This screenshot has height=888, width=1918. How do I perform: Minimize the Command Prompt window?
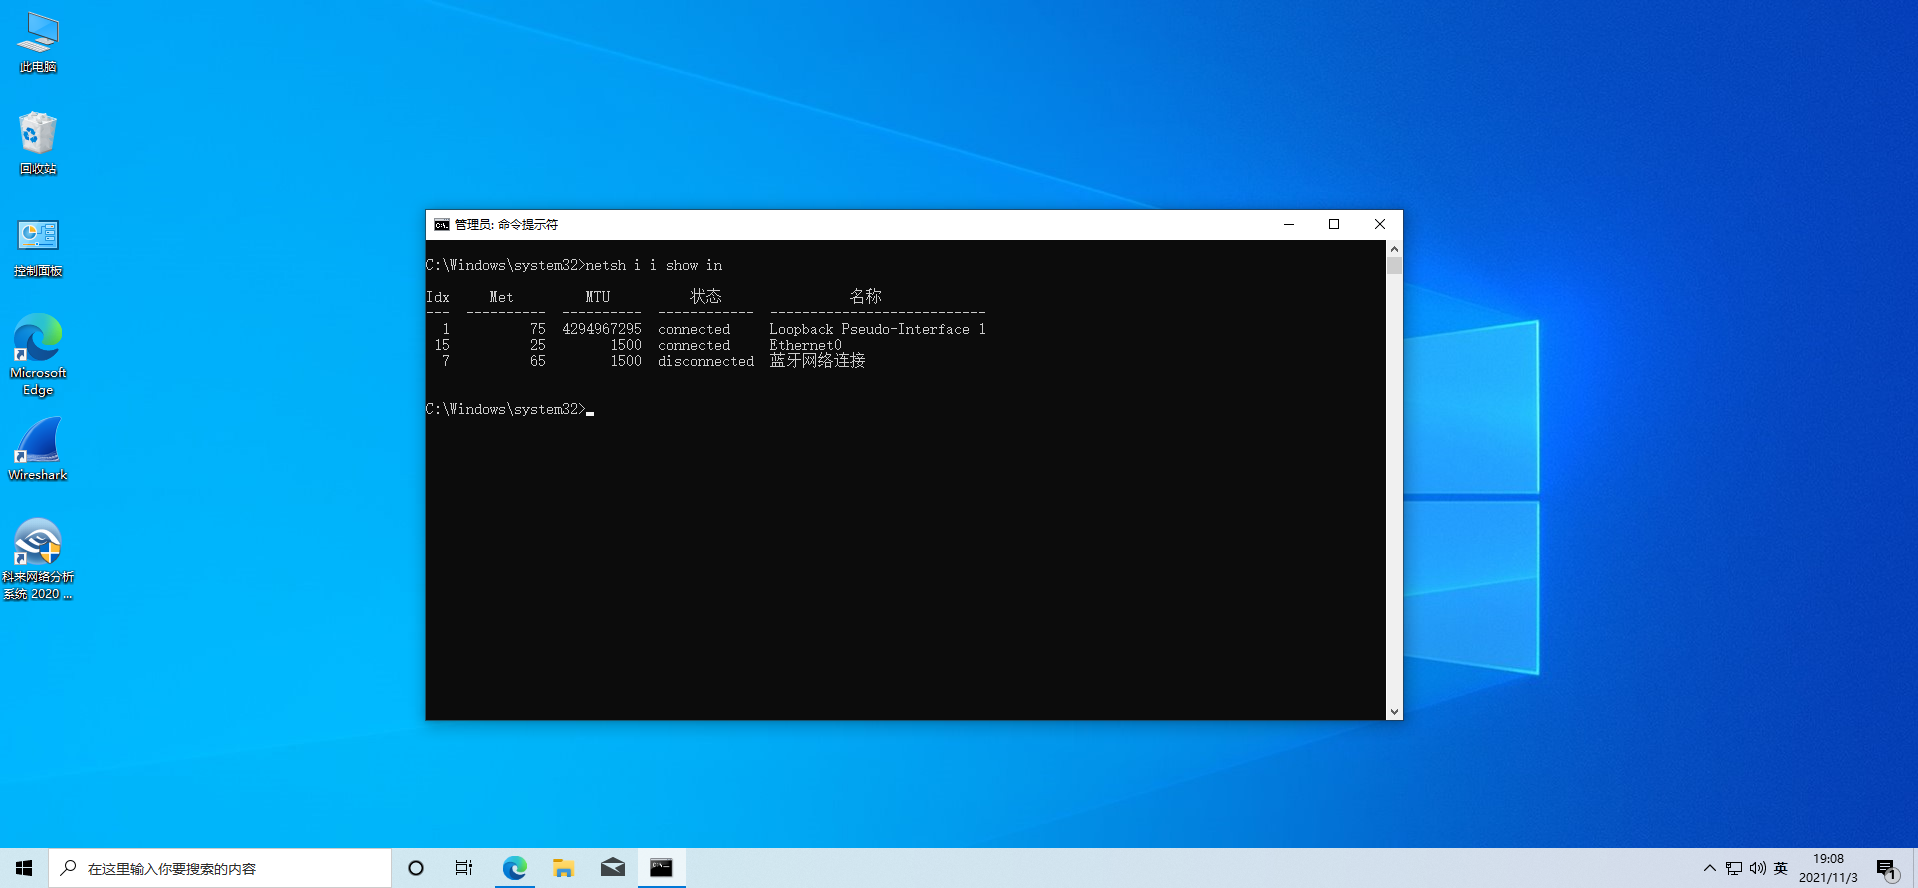pos(1288,225)
